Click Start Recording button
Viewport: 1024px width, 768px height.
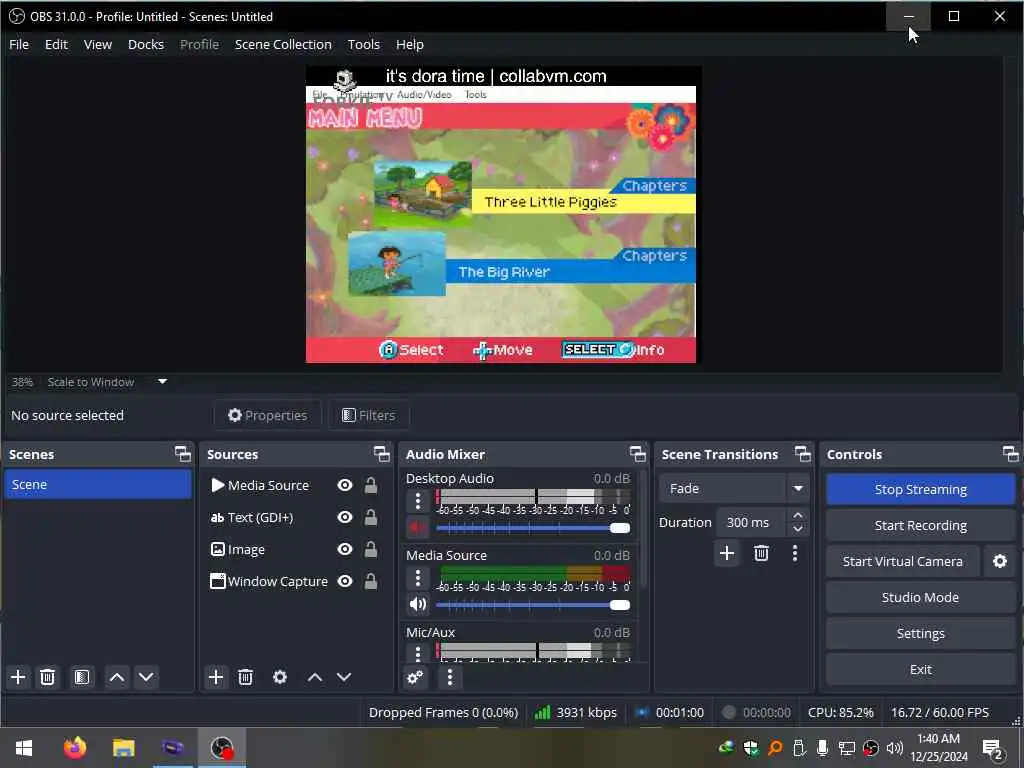click(x=920, y=526)
